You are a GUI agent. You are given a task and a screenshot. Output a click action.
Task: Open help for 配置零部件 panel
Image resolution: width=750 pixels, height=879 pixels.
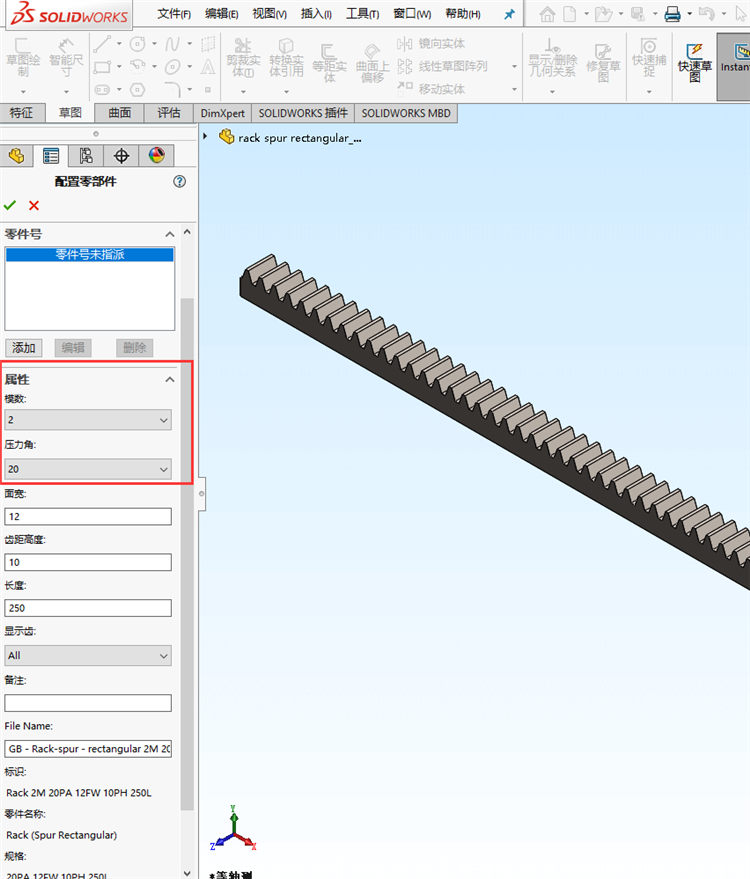coord(179,182)
